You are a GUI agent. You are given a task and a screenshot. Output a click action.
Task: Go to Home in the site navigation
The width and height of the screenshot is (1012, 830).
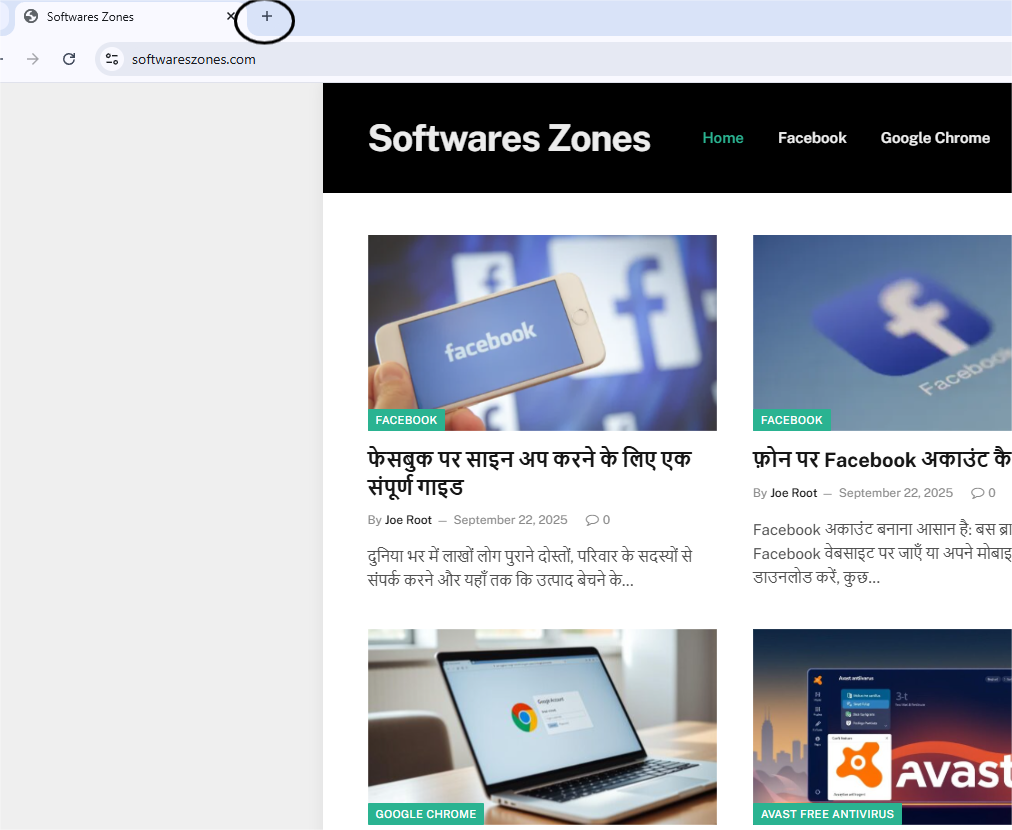pos(722,138)
